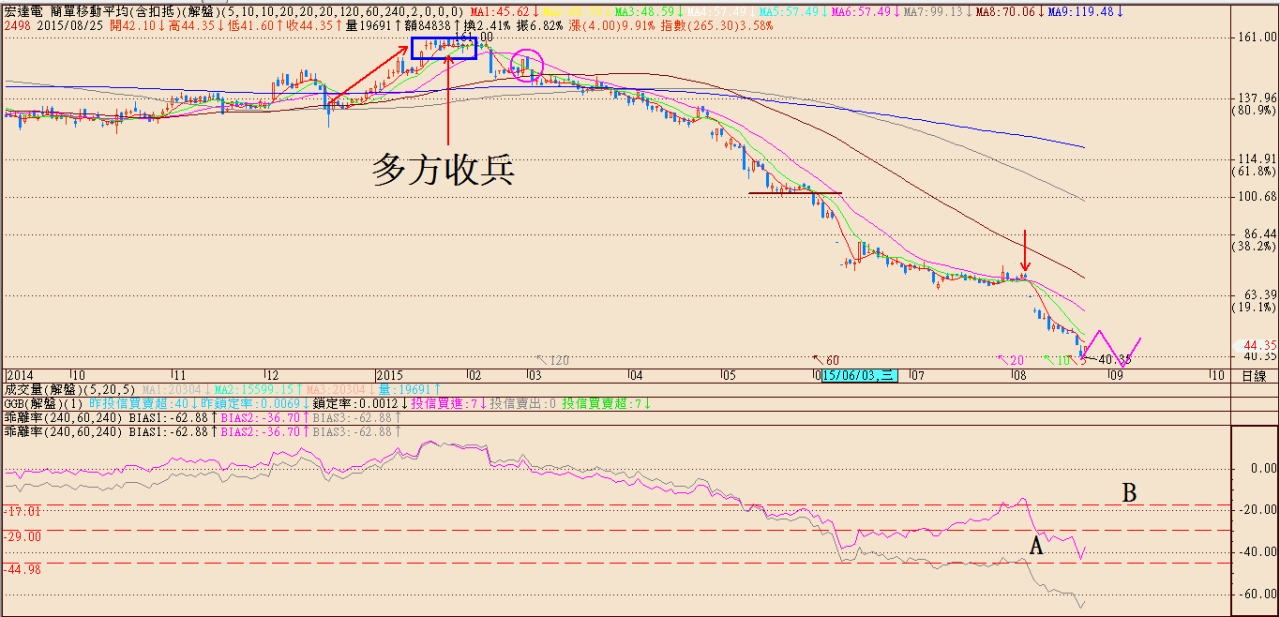Open the 日線 period selector

(1254, 376)
